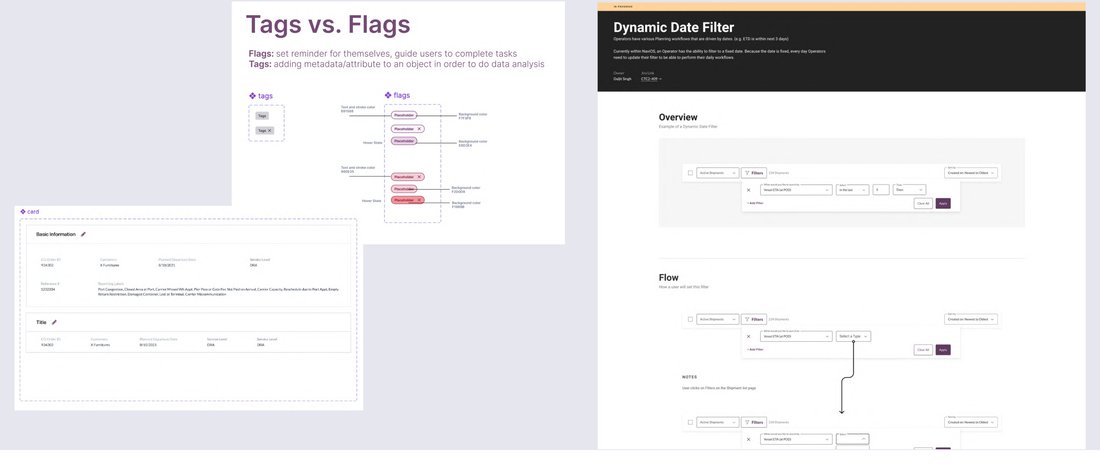The height and width of the screenshot is (464, 1100).
Task: Remove the gray Tags chip via its X
Action: pyautogui.click(x=269, y=131)
